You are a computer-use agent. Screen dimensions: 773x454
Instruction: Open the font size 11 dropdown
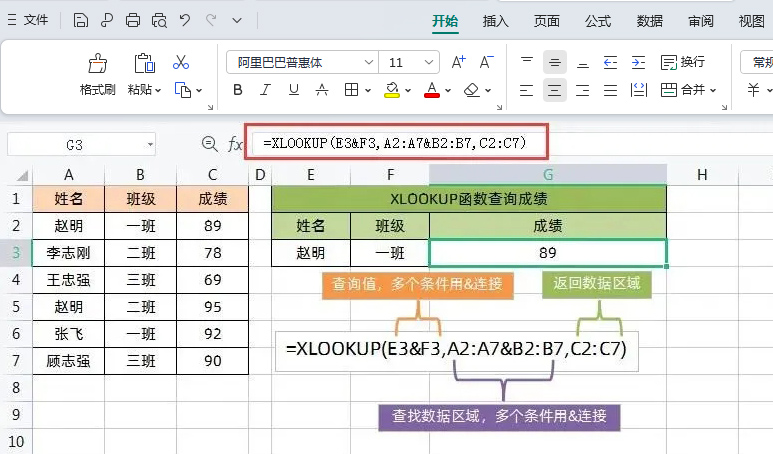[428, 62]
